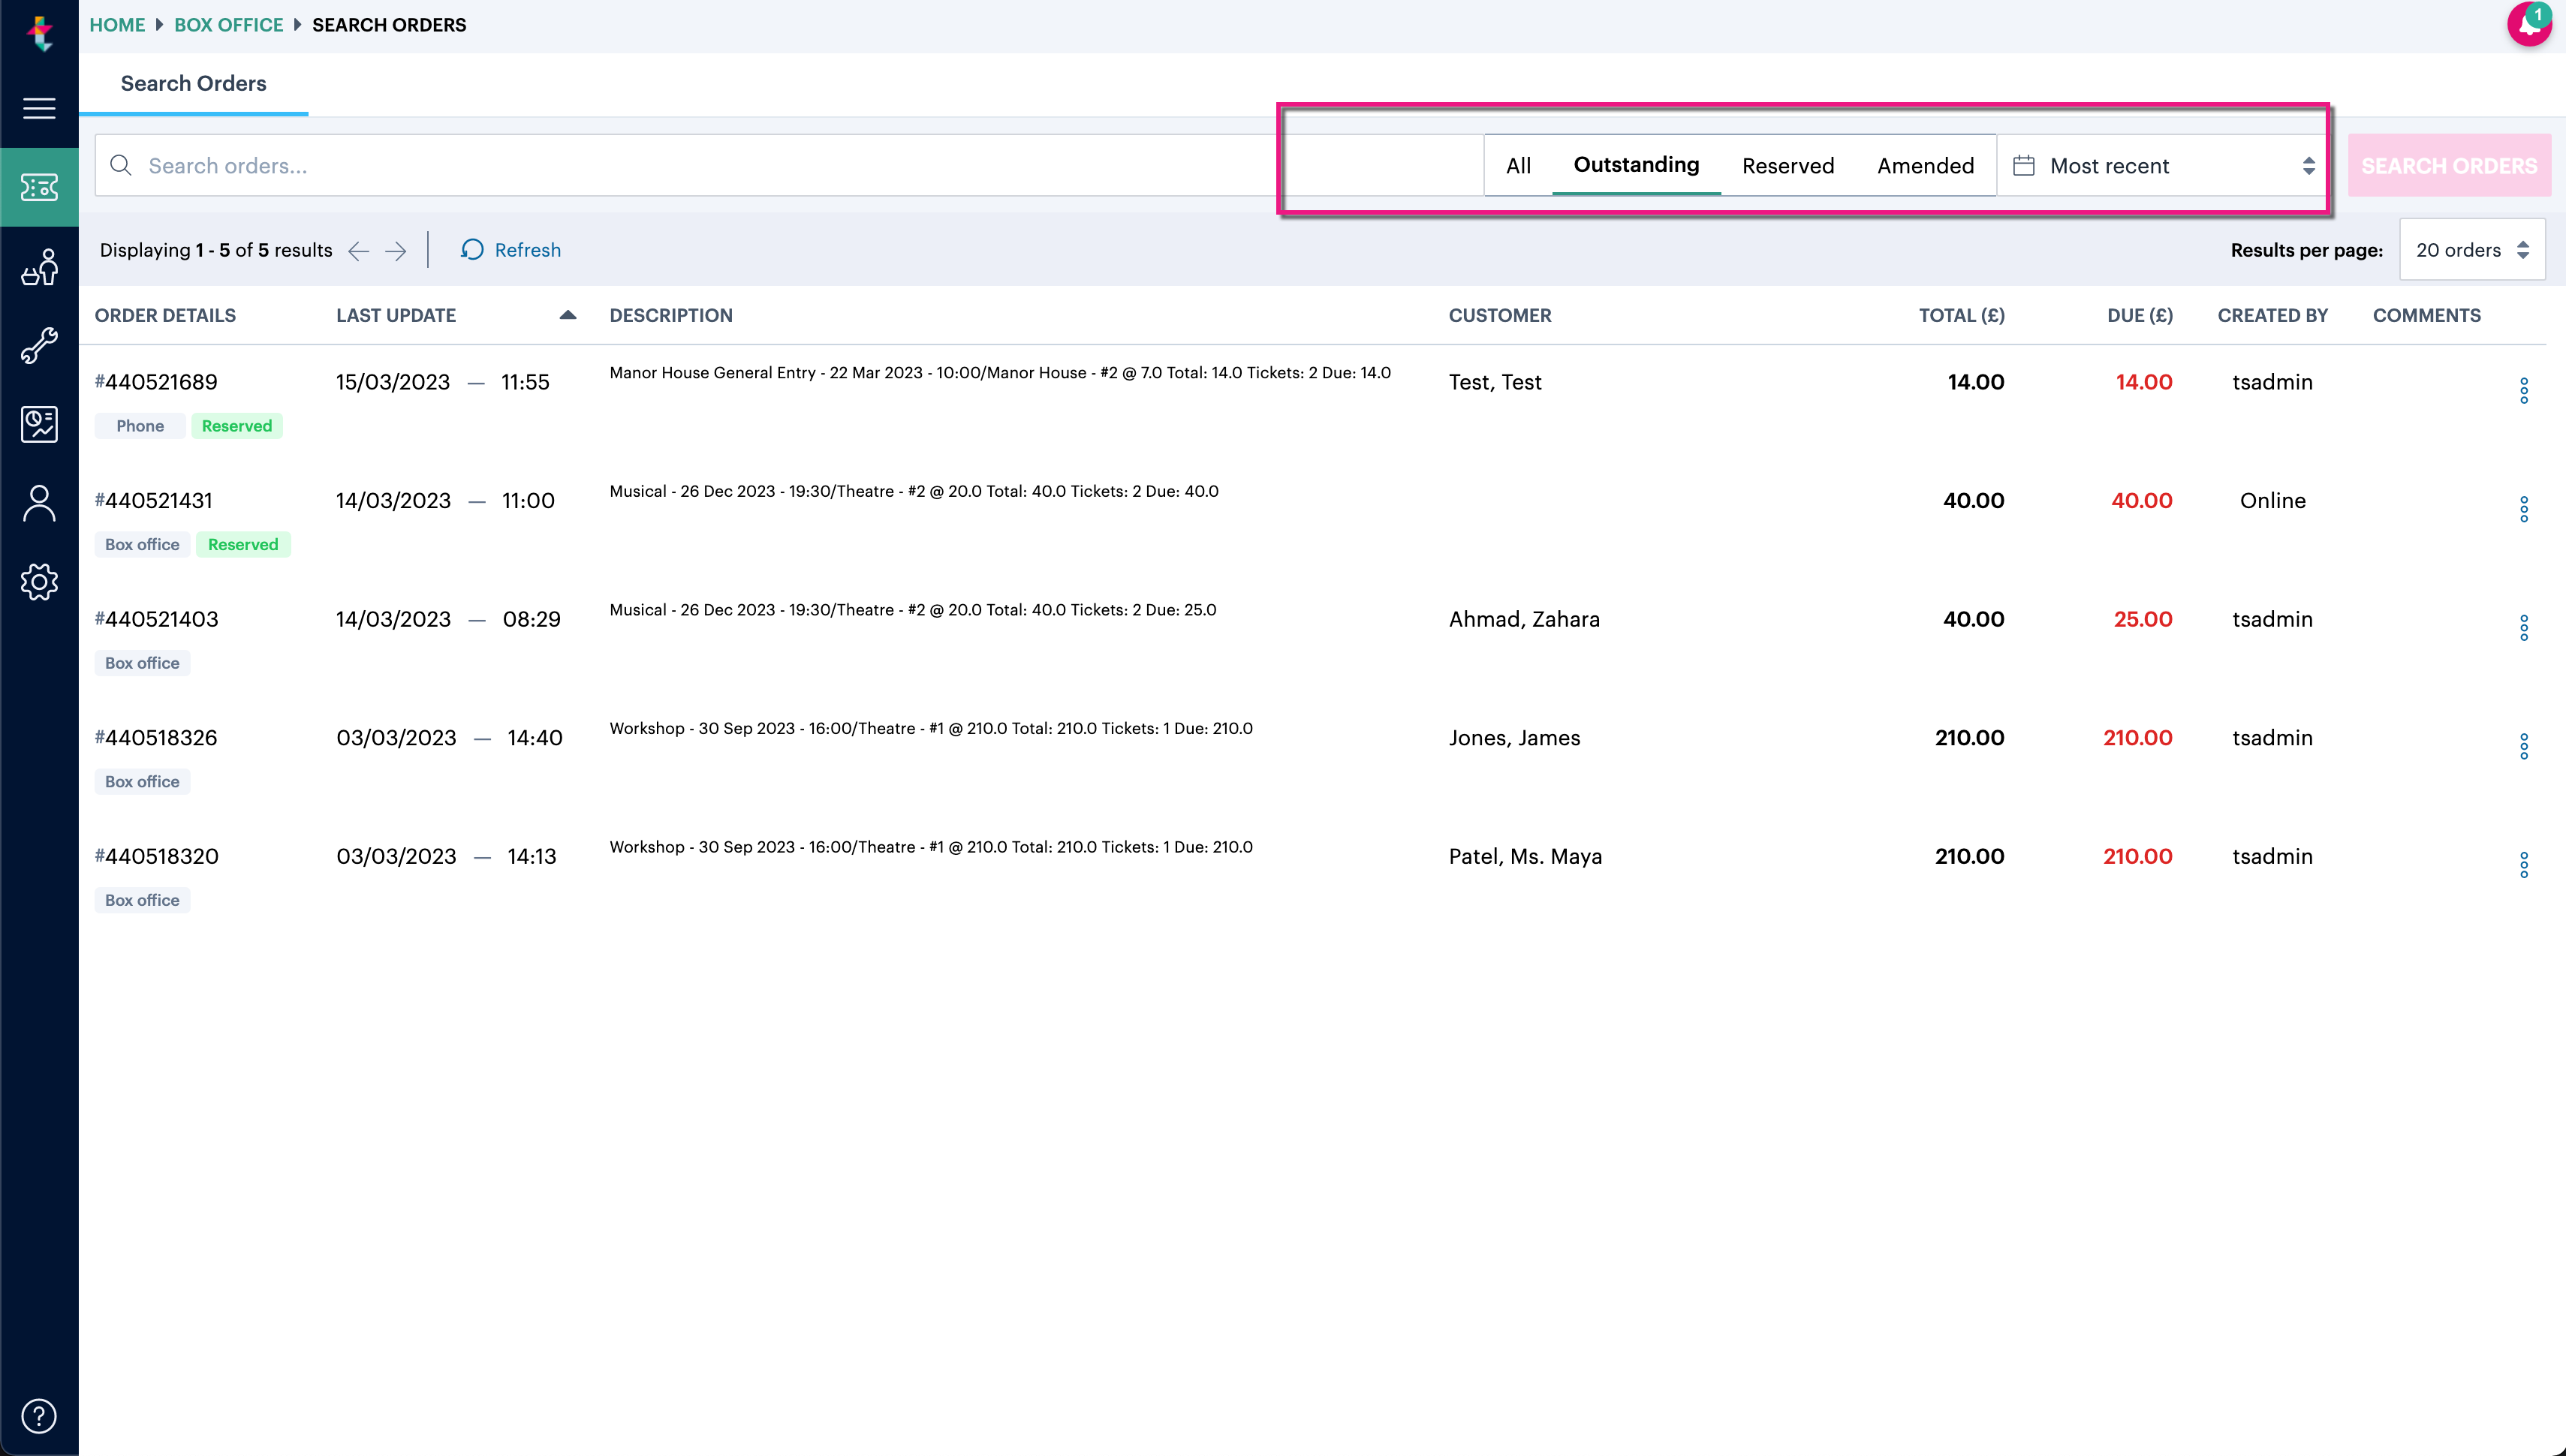2566x1456 pixels.
Task: Open the three-dot menu for order #440521689
Action: pyautogui.click(x=2524, y=390)
